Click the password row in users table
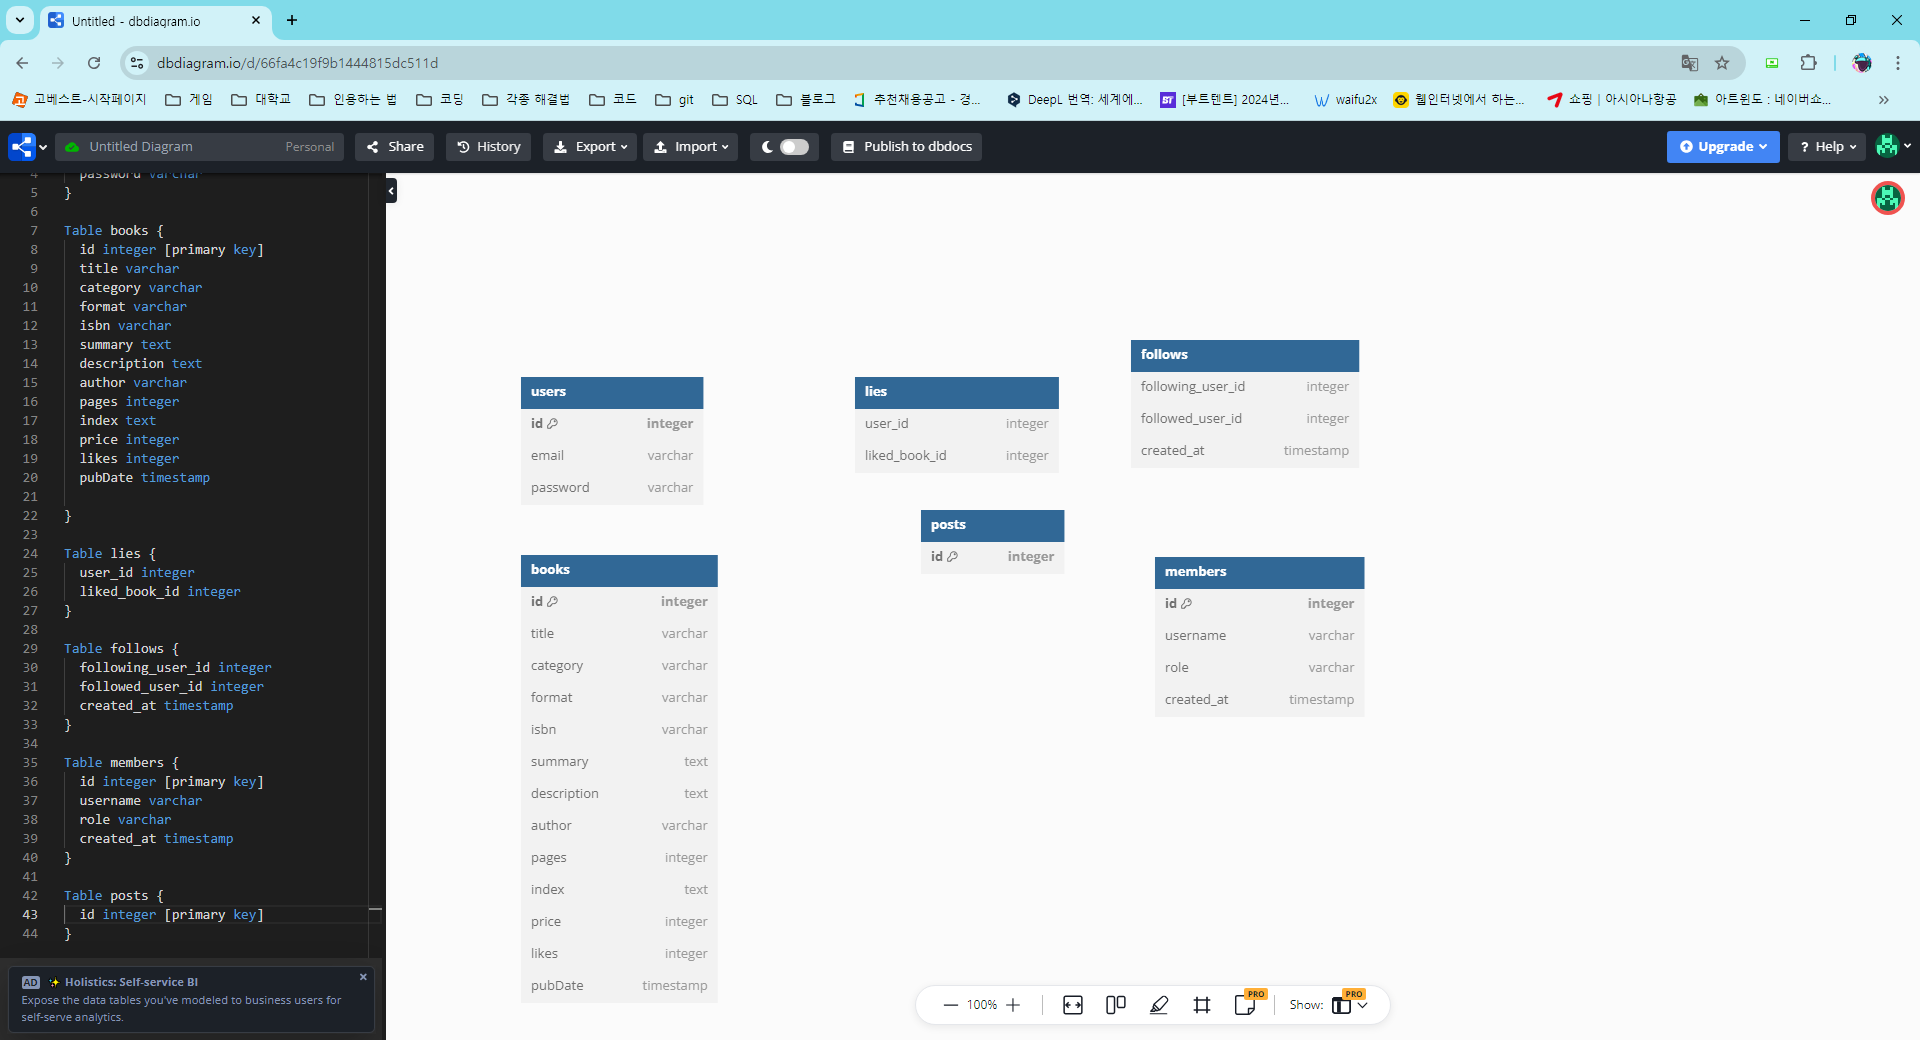 click(612, 488)
